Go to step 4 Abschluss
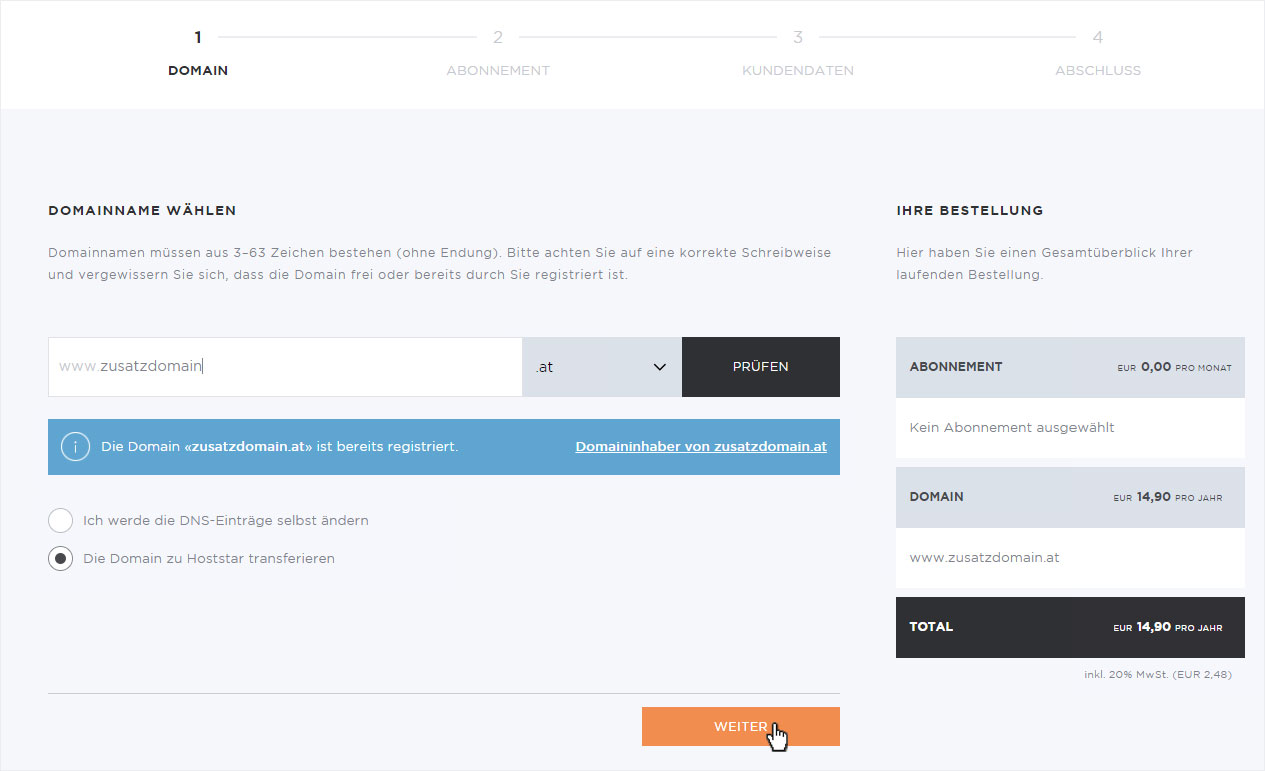 (1098, 54)
